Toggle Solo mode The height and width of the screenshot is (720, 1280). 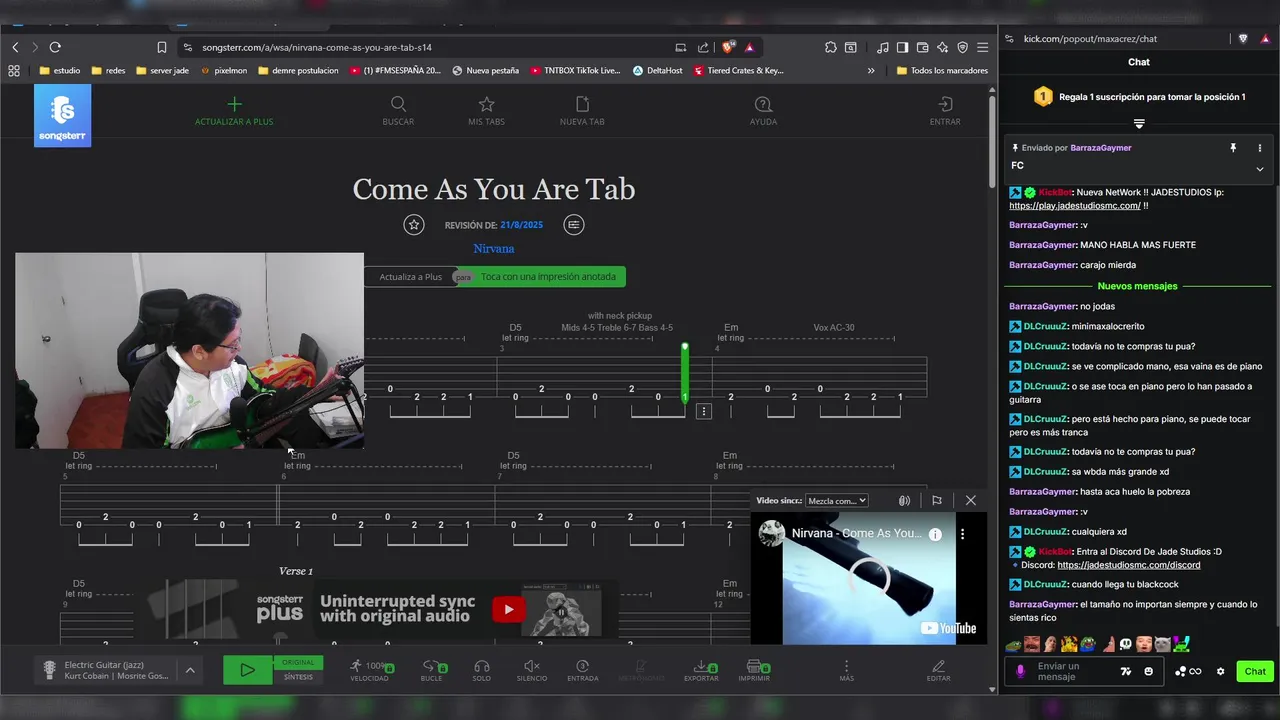482,670
